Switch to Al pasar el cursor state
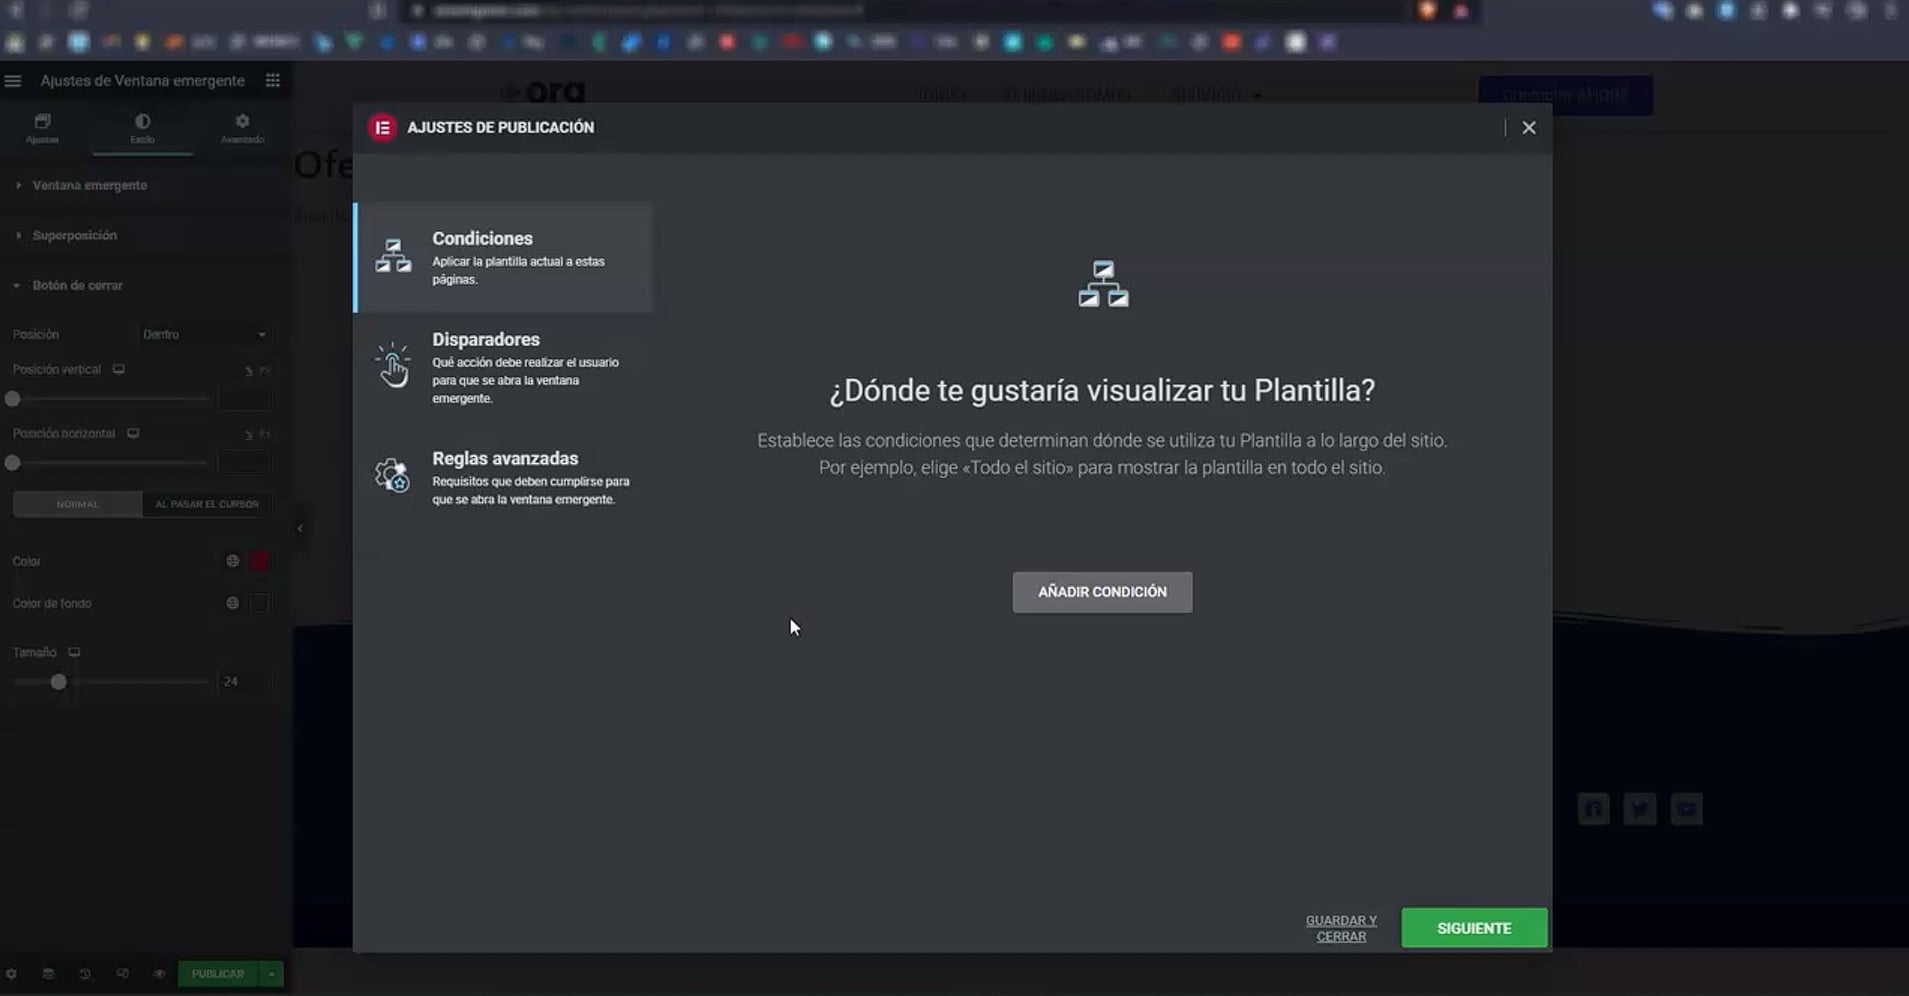Image resolution: width=1909 pixels, height=996 pixels. click(207, 504)
